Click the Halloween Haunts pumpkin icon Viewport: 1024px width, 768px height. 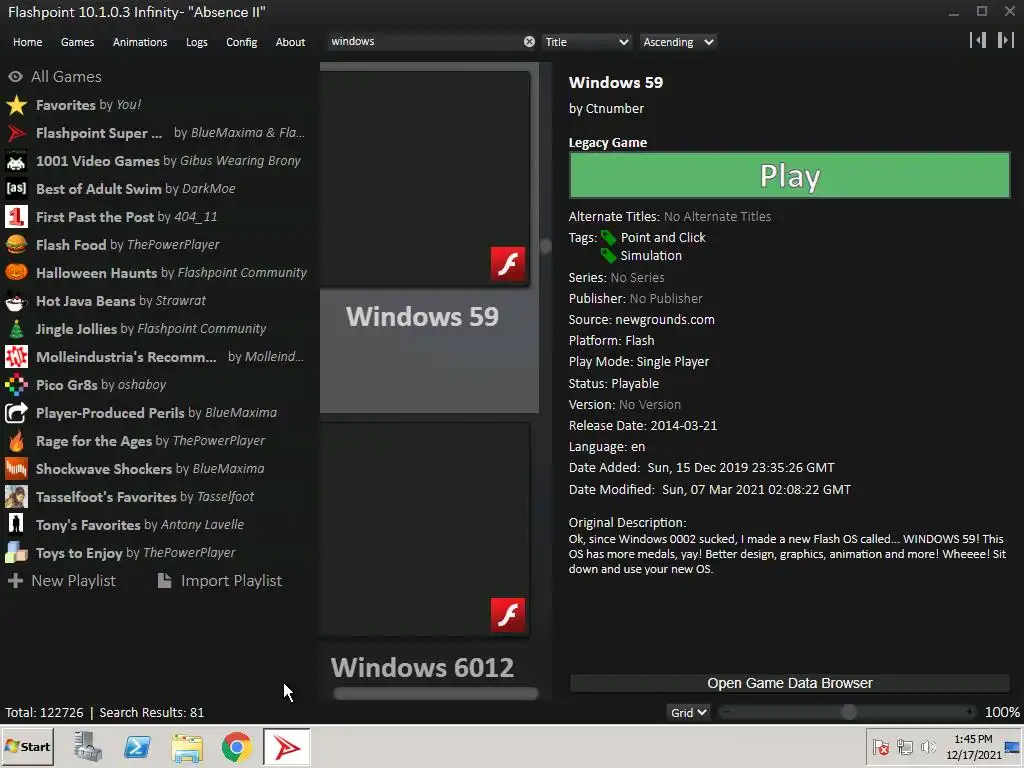point(16,272)
